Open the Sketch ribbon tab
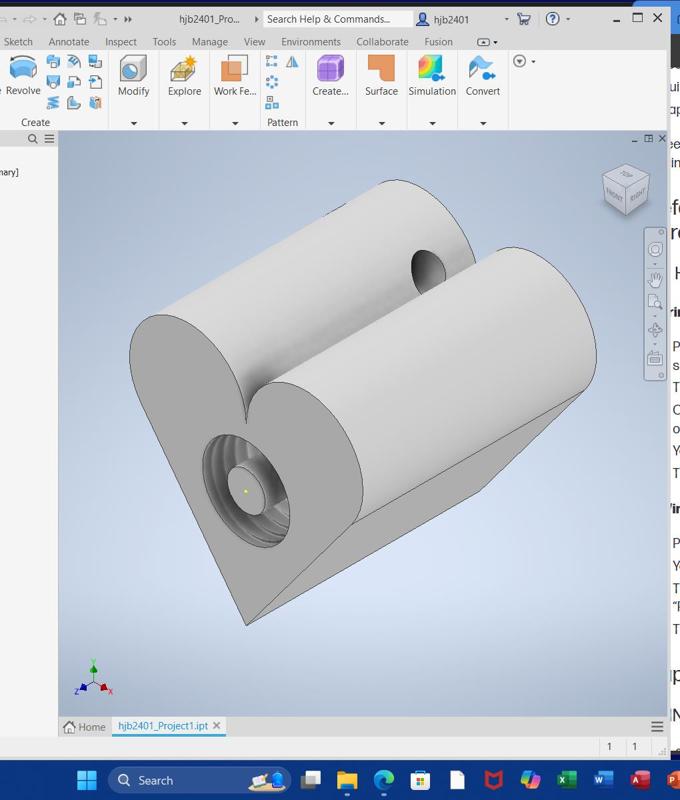Screen dimensions: 680x800 [18, 42]
